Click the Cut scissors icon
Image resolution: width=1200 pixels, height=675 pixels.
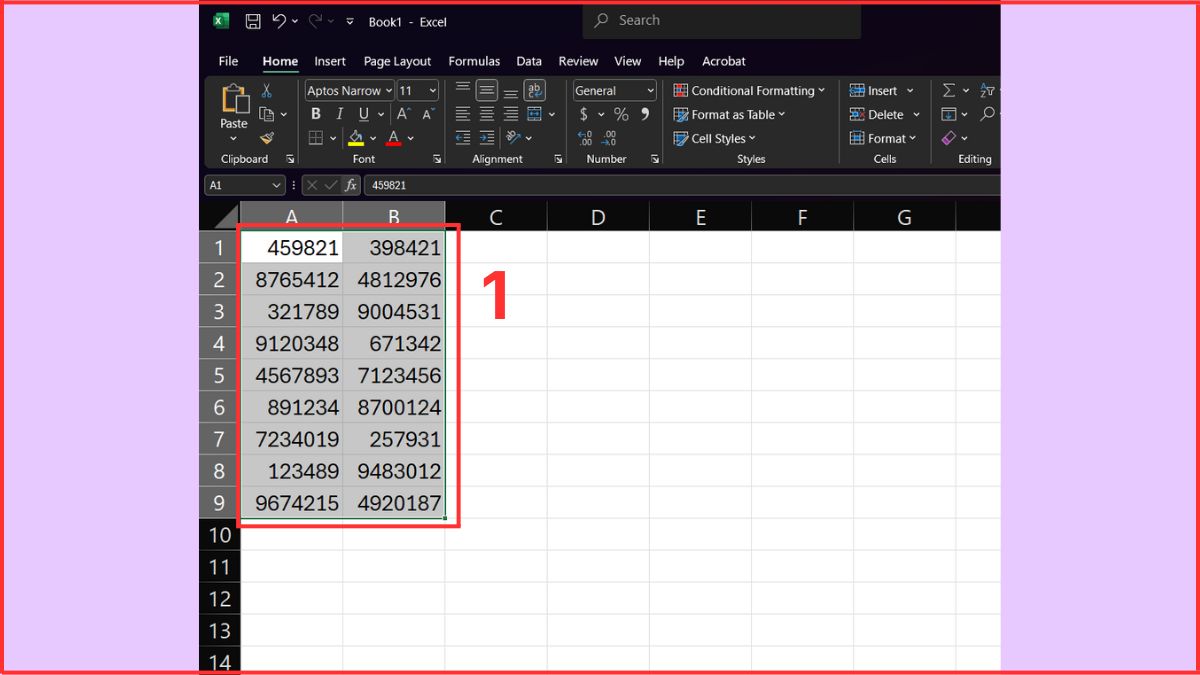tap(266, 91)
